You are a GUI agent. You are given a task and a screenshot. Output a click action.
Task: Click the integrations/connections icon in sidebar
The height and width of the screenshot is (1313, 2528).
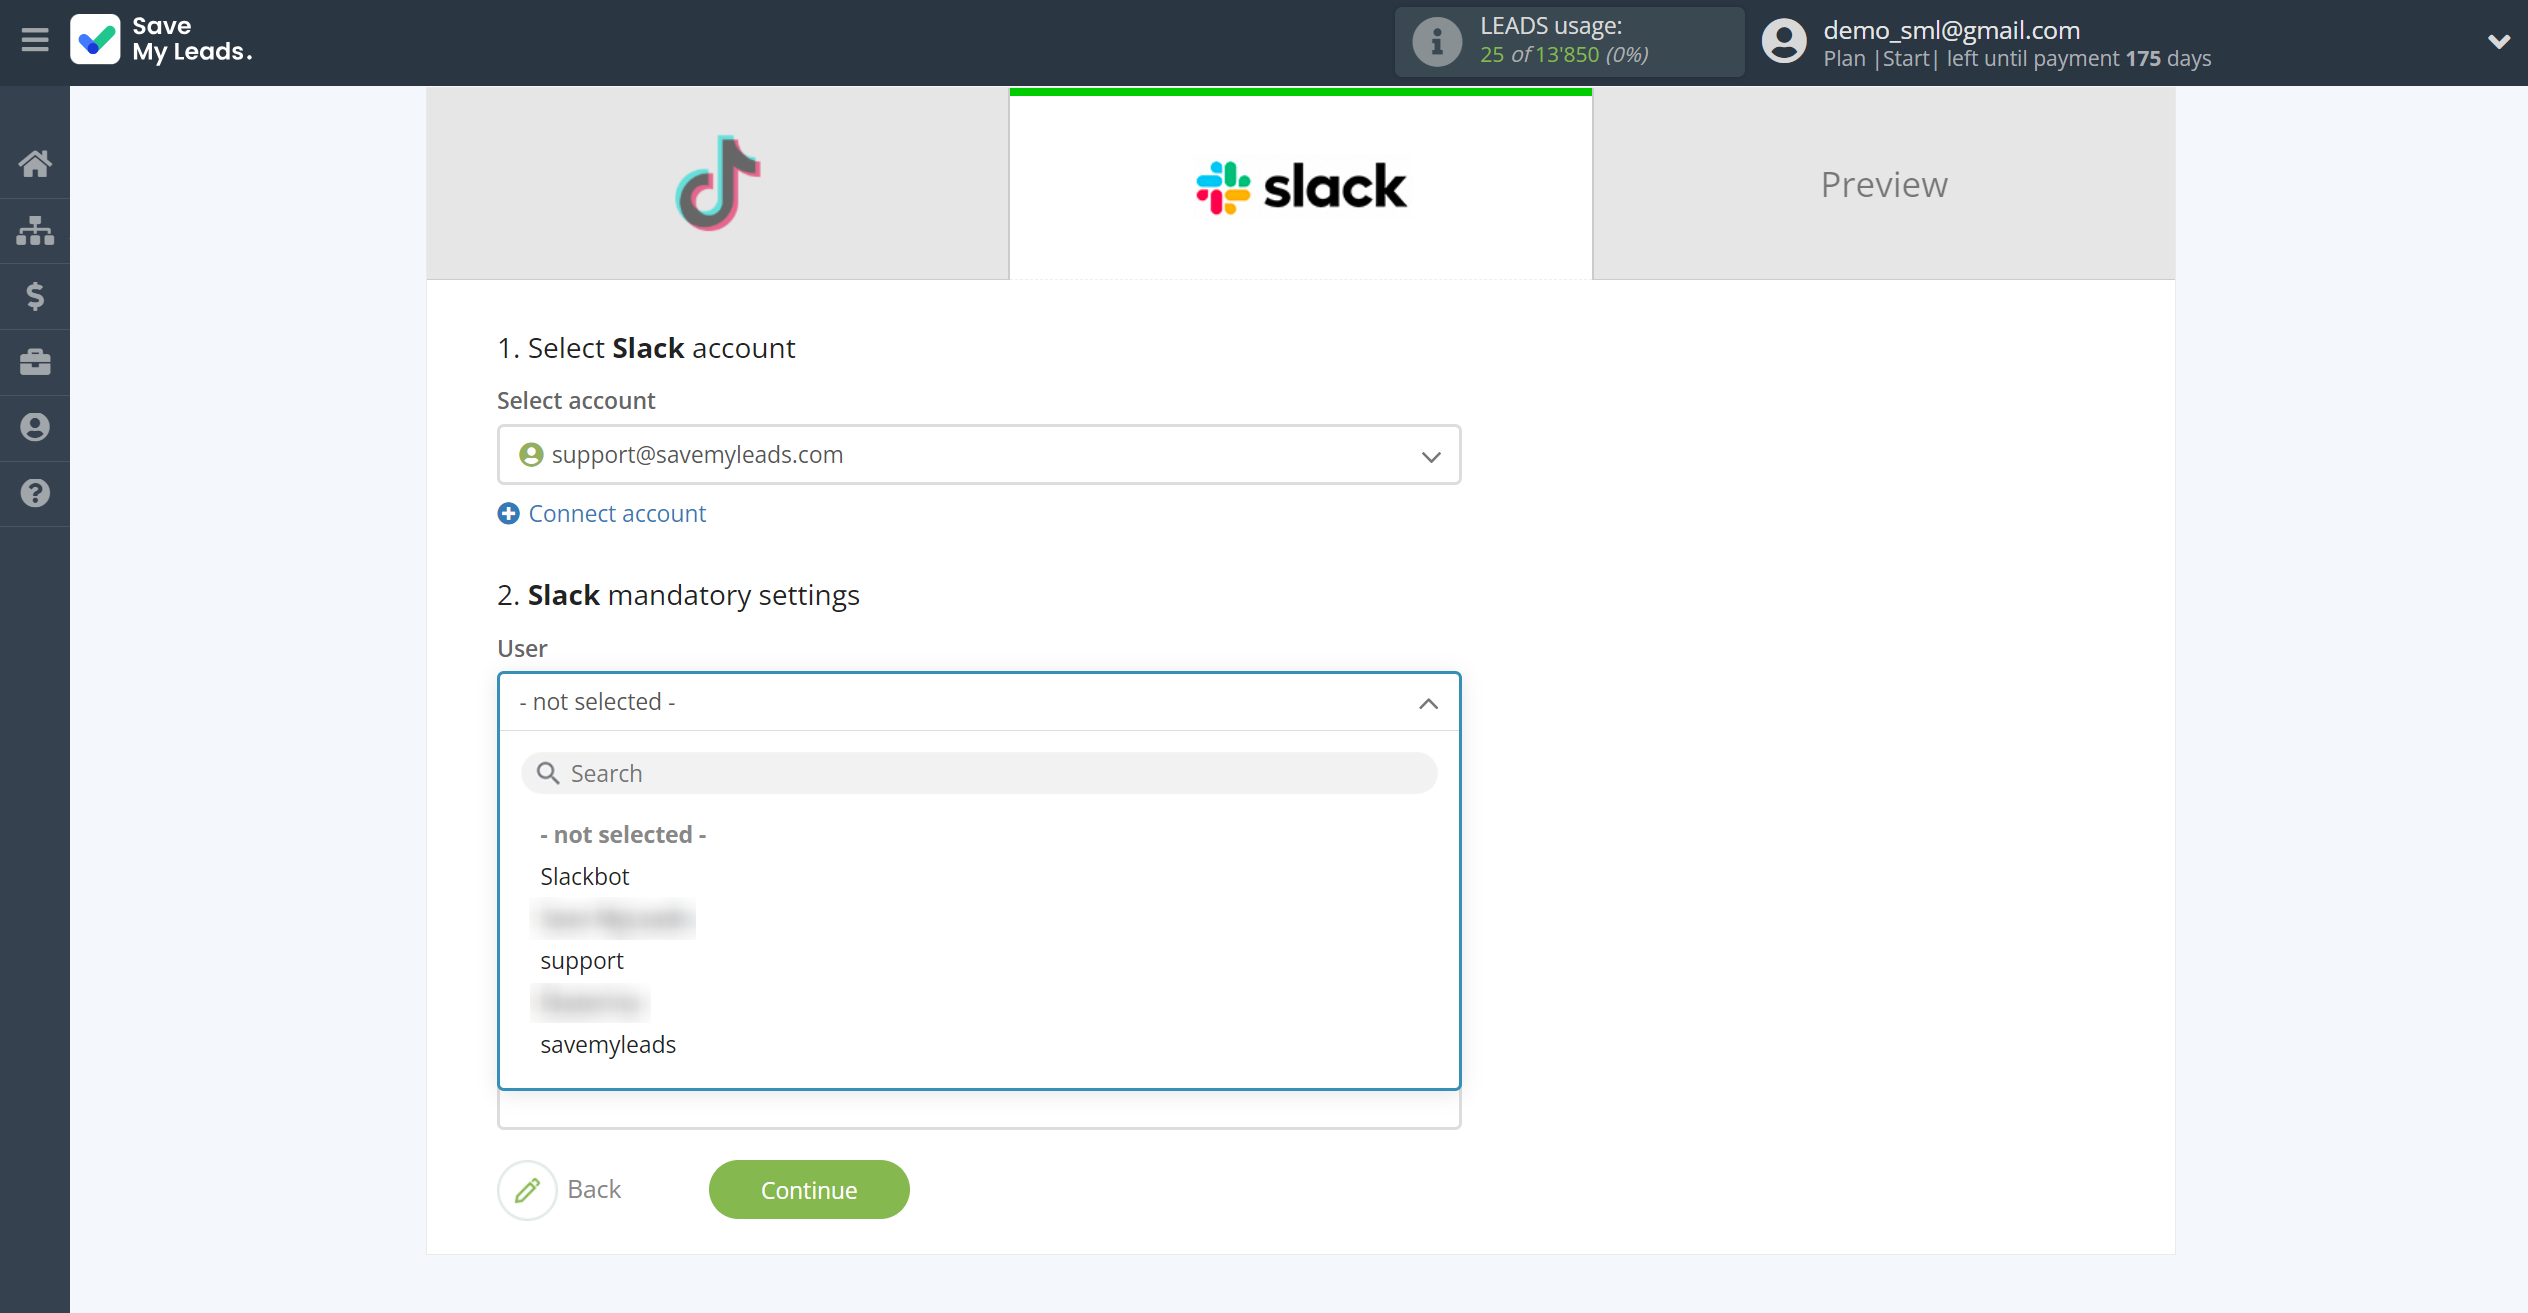35,229
